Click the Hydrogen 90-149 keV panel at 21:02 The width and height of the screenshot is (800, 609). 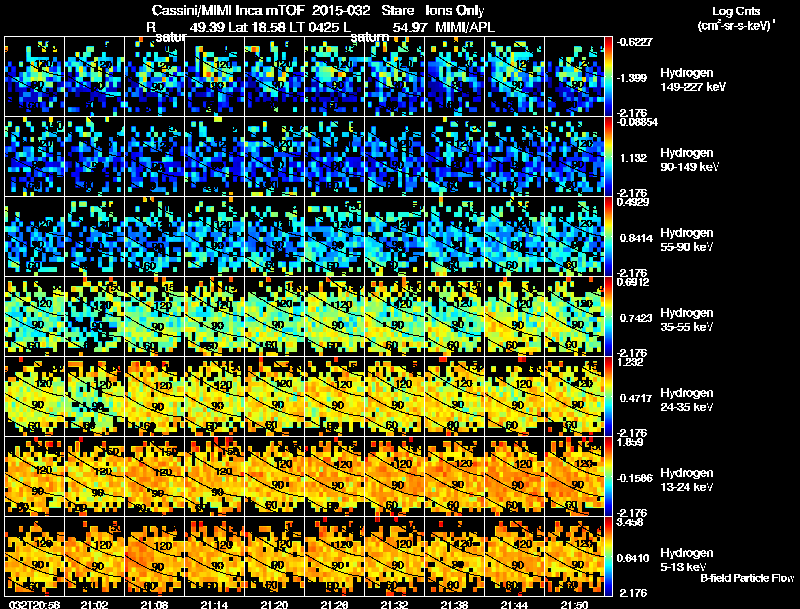94,156
